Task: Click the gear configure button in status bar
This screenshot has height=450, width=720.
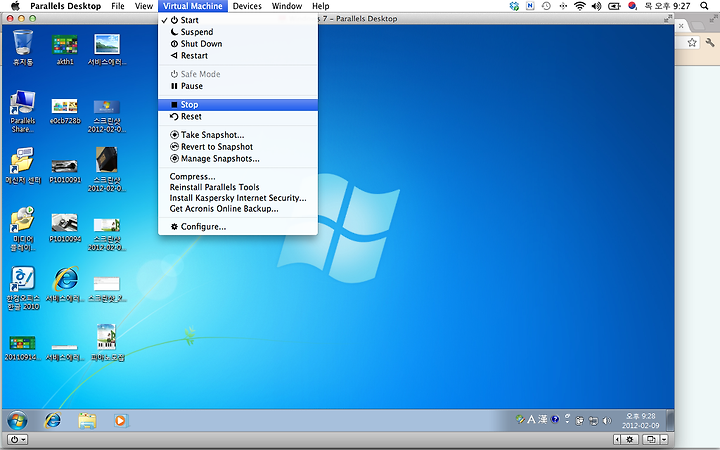Action: pos(630,440)
